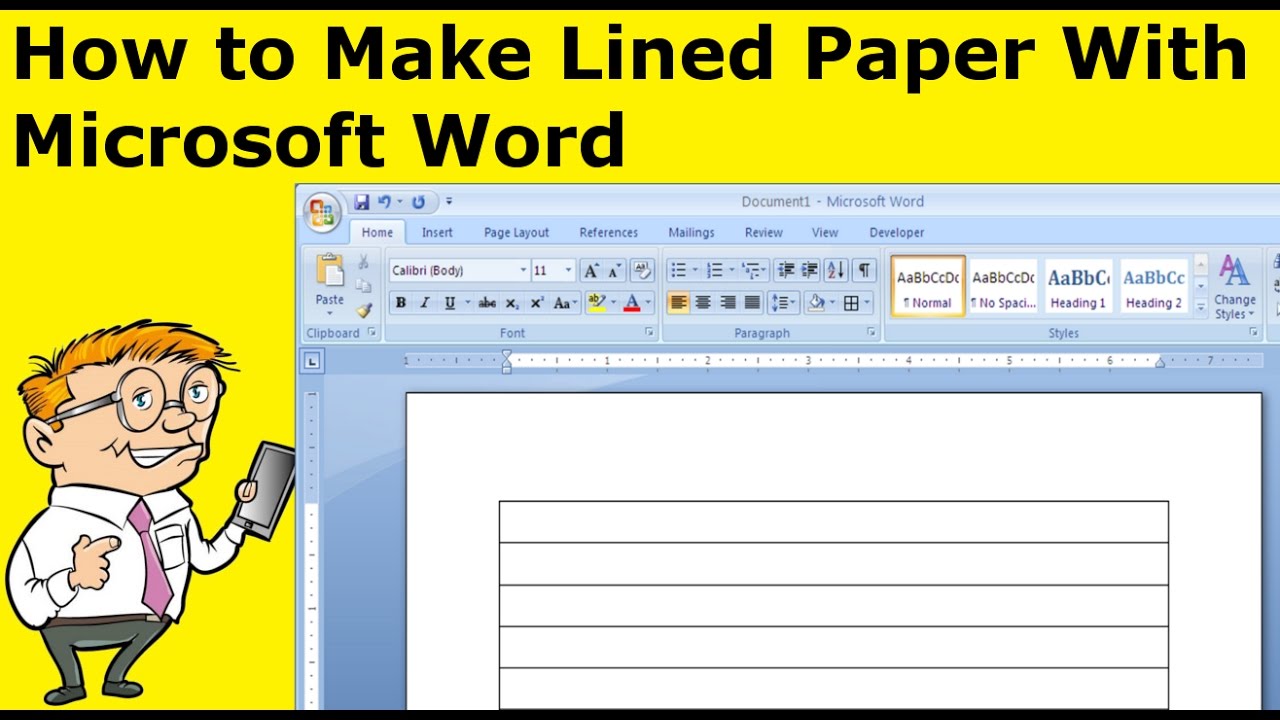Select Center alignment
The height and width of the screenshot is (720, 1280).
tap(703, 303)
